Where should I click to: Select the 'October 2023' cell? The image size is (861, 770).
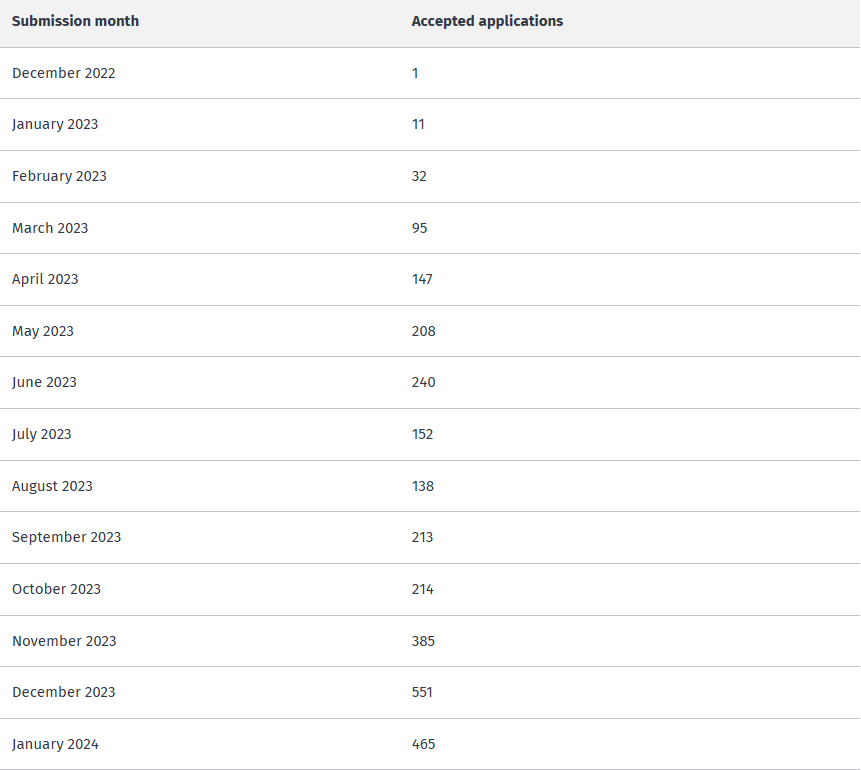(x=57, y=589)
